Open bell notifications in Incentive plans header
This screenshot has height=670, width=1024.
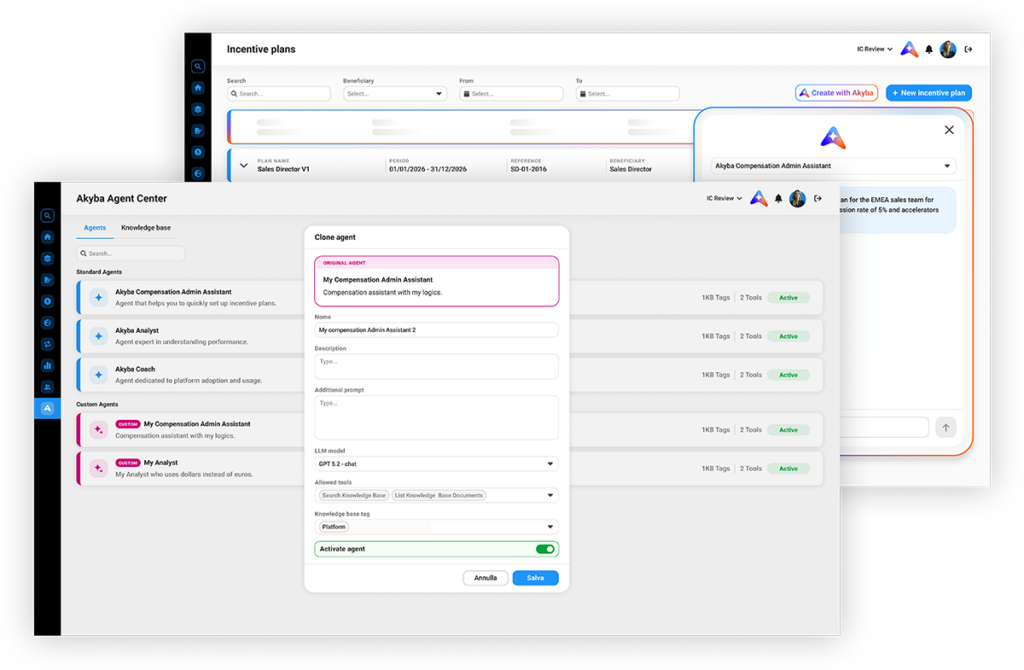click(x=929, y=49)
